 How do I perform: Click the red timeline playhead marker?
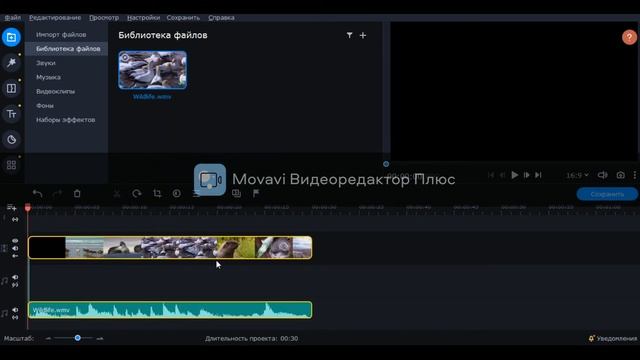[28, 208]
